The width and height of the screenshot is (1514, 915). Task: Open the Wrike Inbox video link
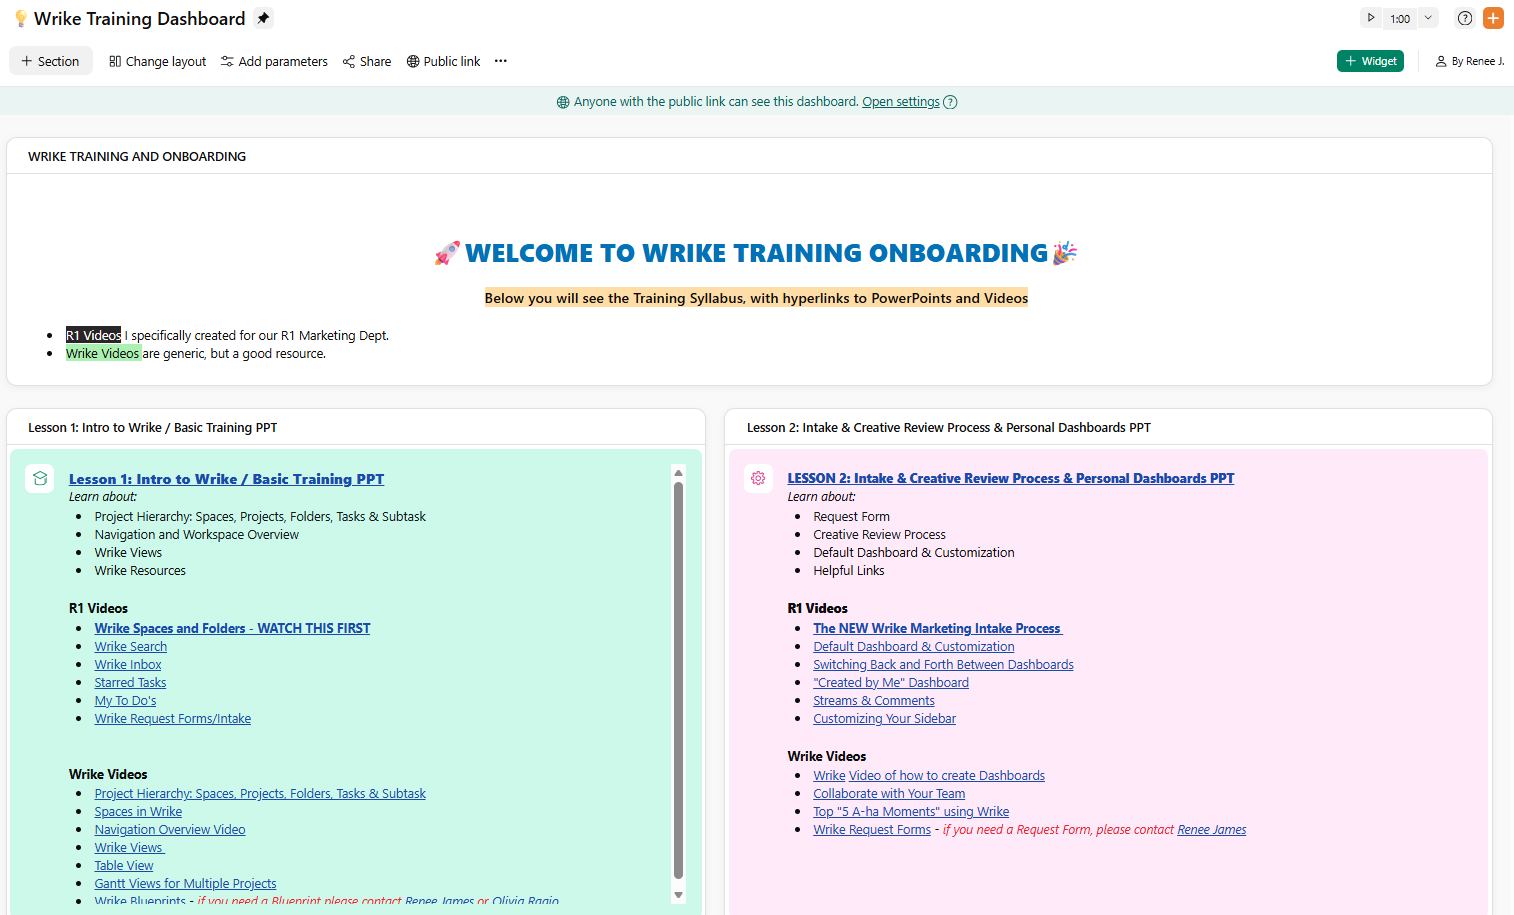click(x=128, y=665)
